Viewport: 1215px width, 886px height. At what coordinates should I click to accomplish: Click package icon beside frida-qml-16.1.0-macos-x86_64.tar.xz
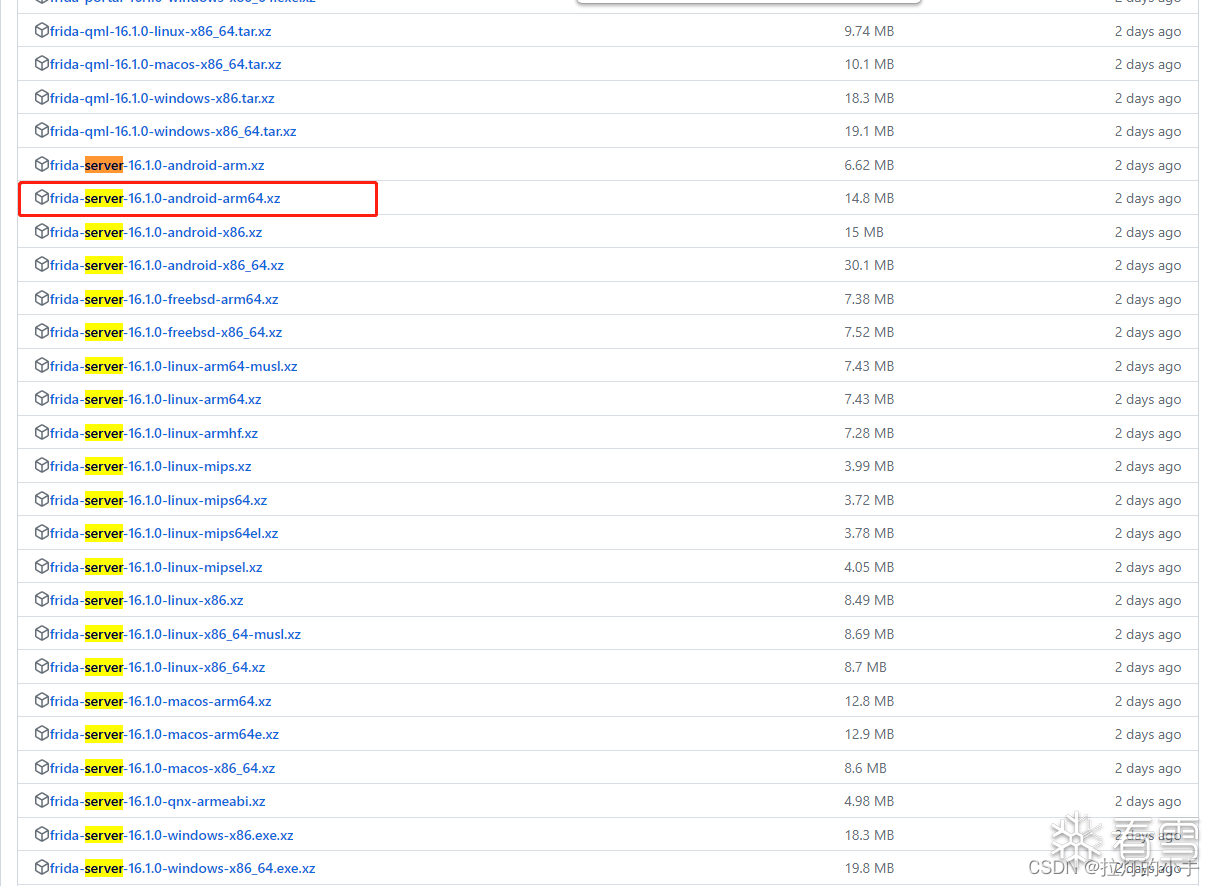[42, 64]
